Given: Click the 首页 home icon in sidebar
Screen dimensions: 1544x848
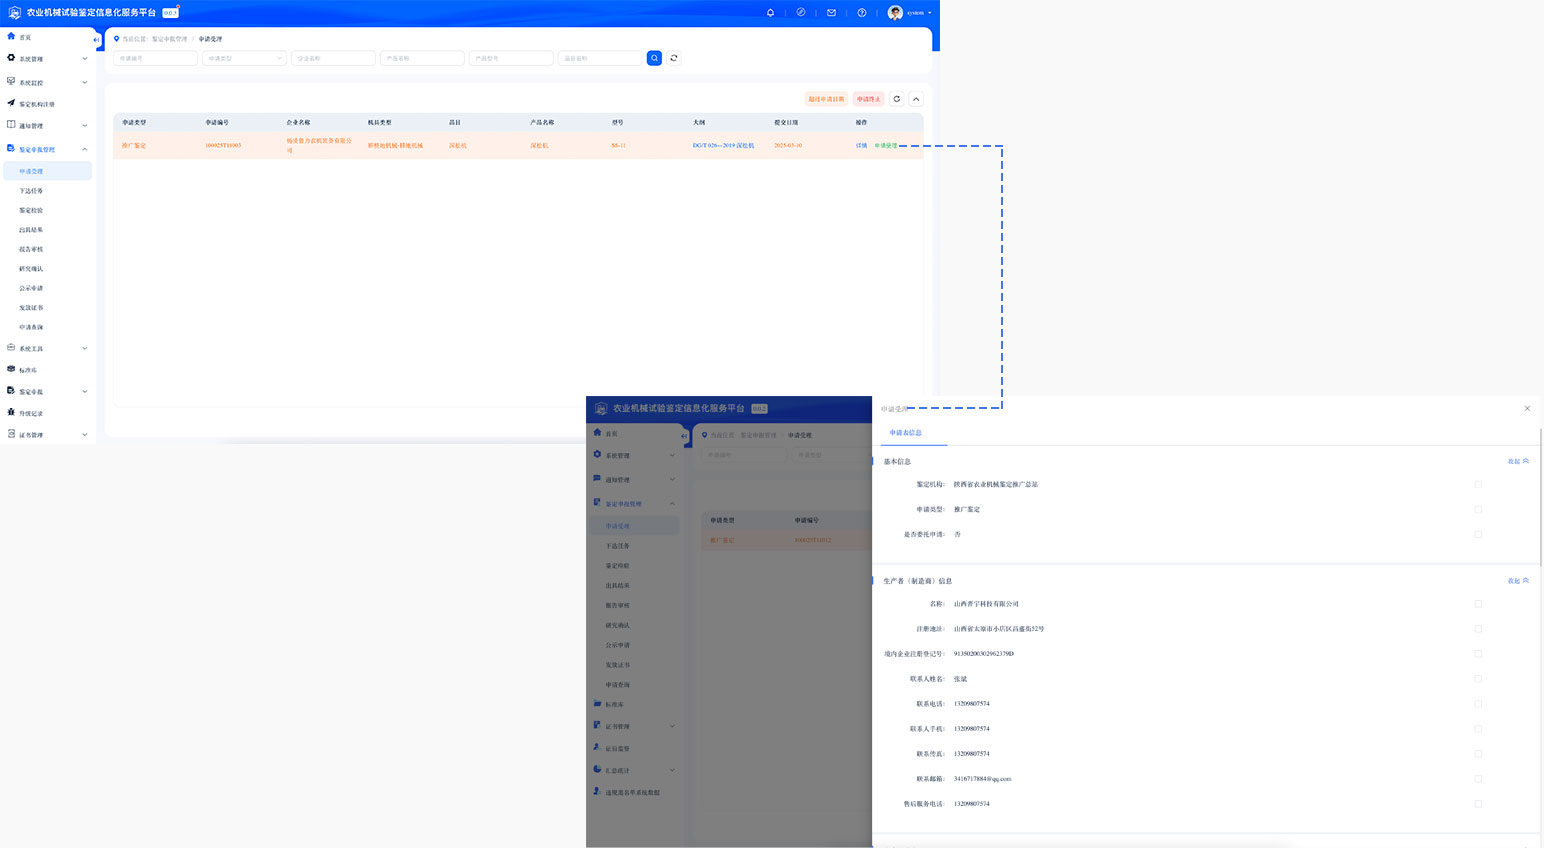Looking at the screenshot, I should click(12, 37).
